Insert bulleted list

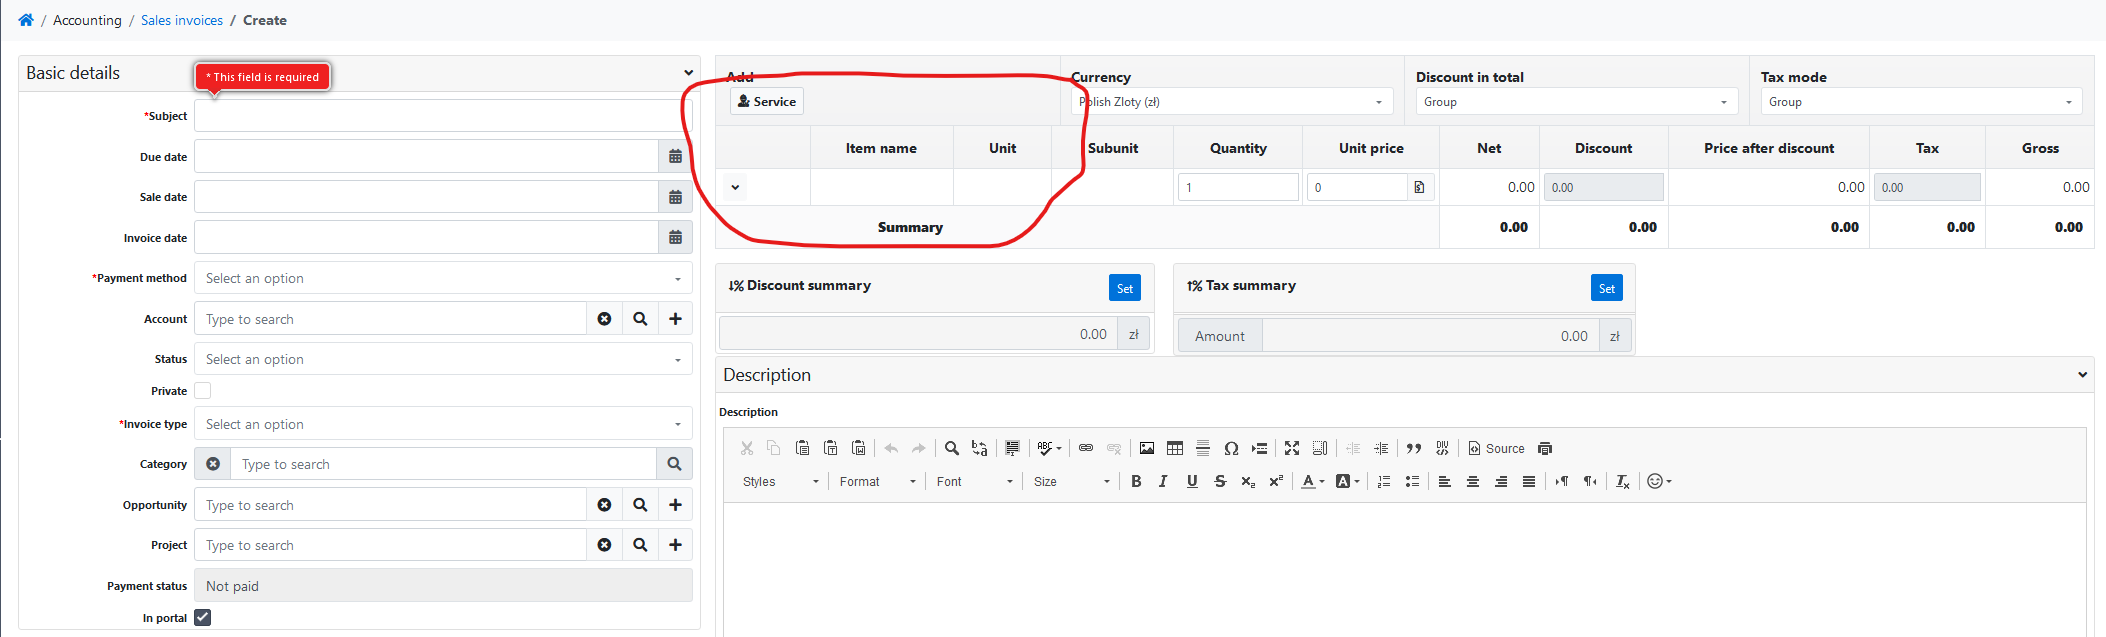coord(1412,481)
